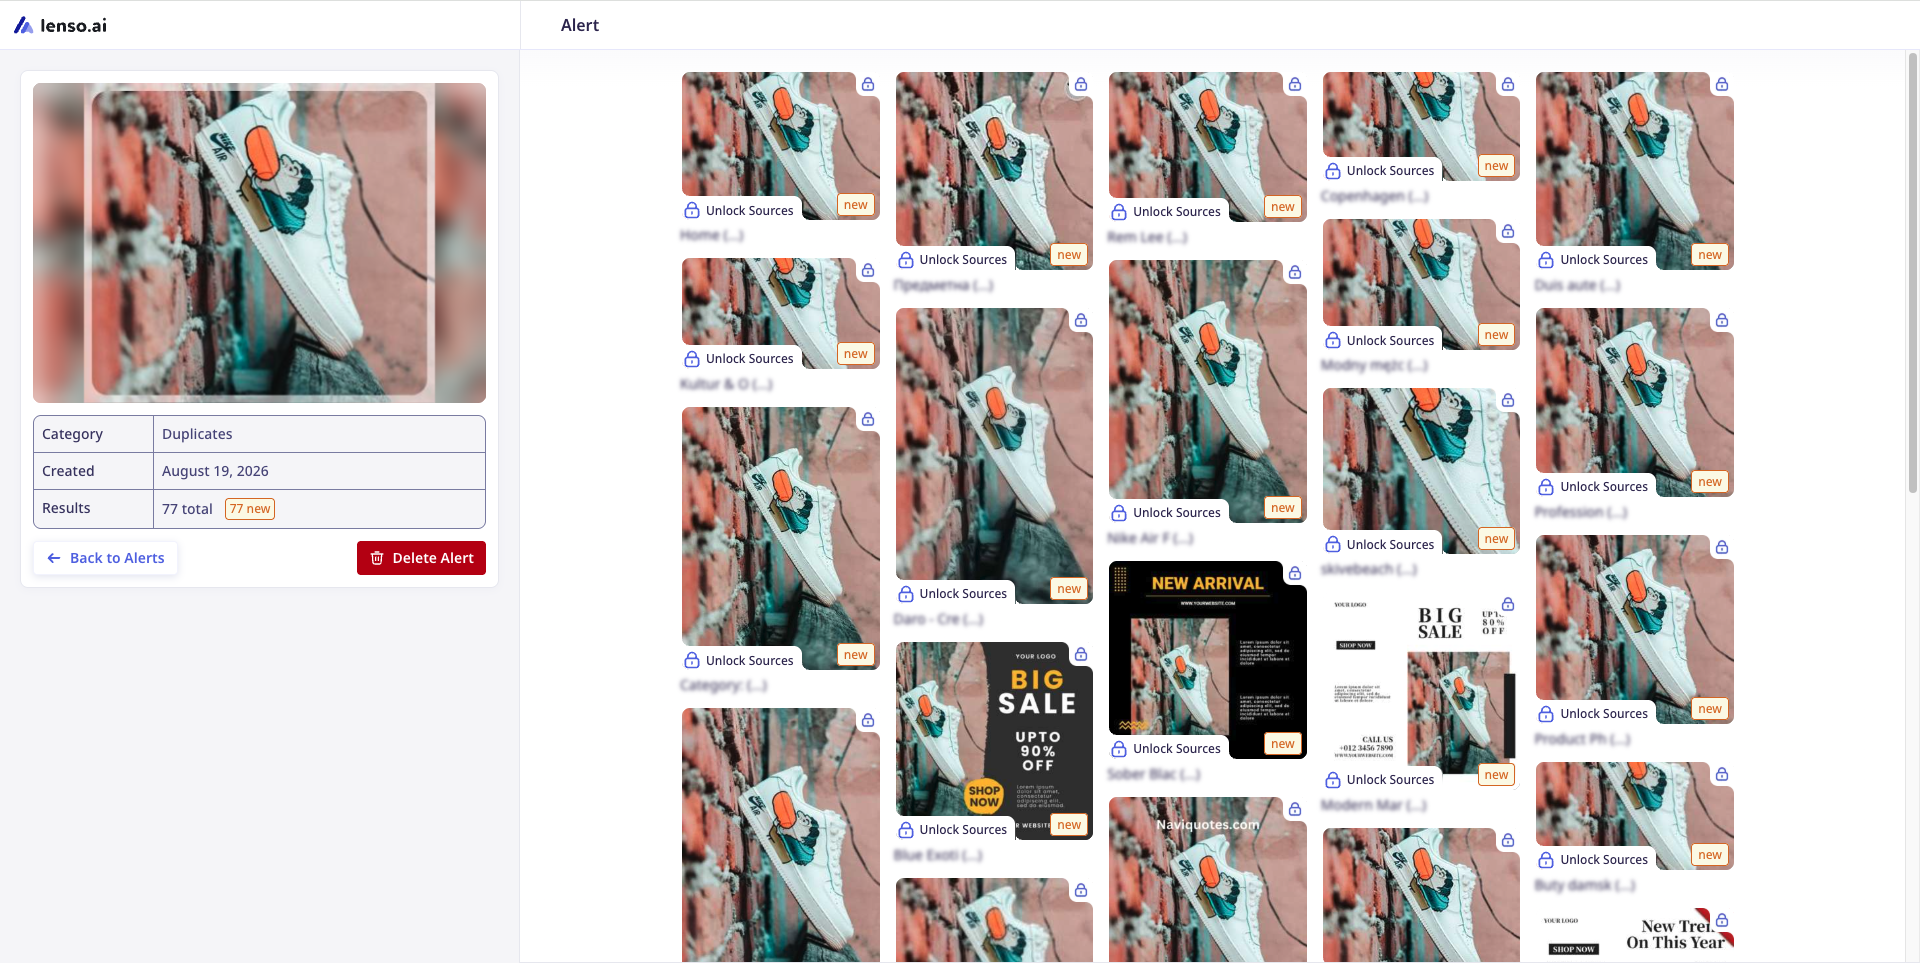The width and height of the screenshot is (1920, 963).
Task: Click the new badge on the Home result
Action: coord(856,205)
